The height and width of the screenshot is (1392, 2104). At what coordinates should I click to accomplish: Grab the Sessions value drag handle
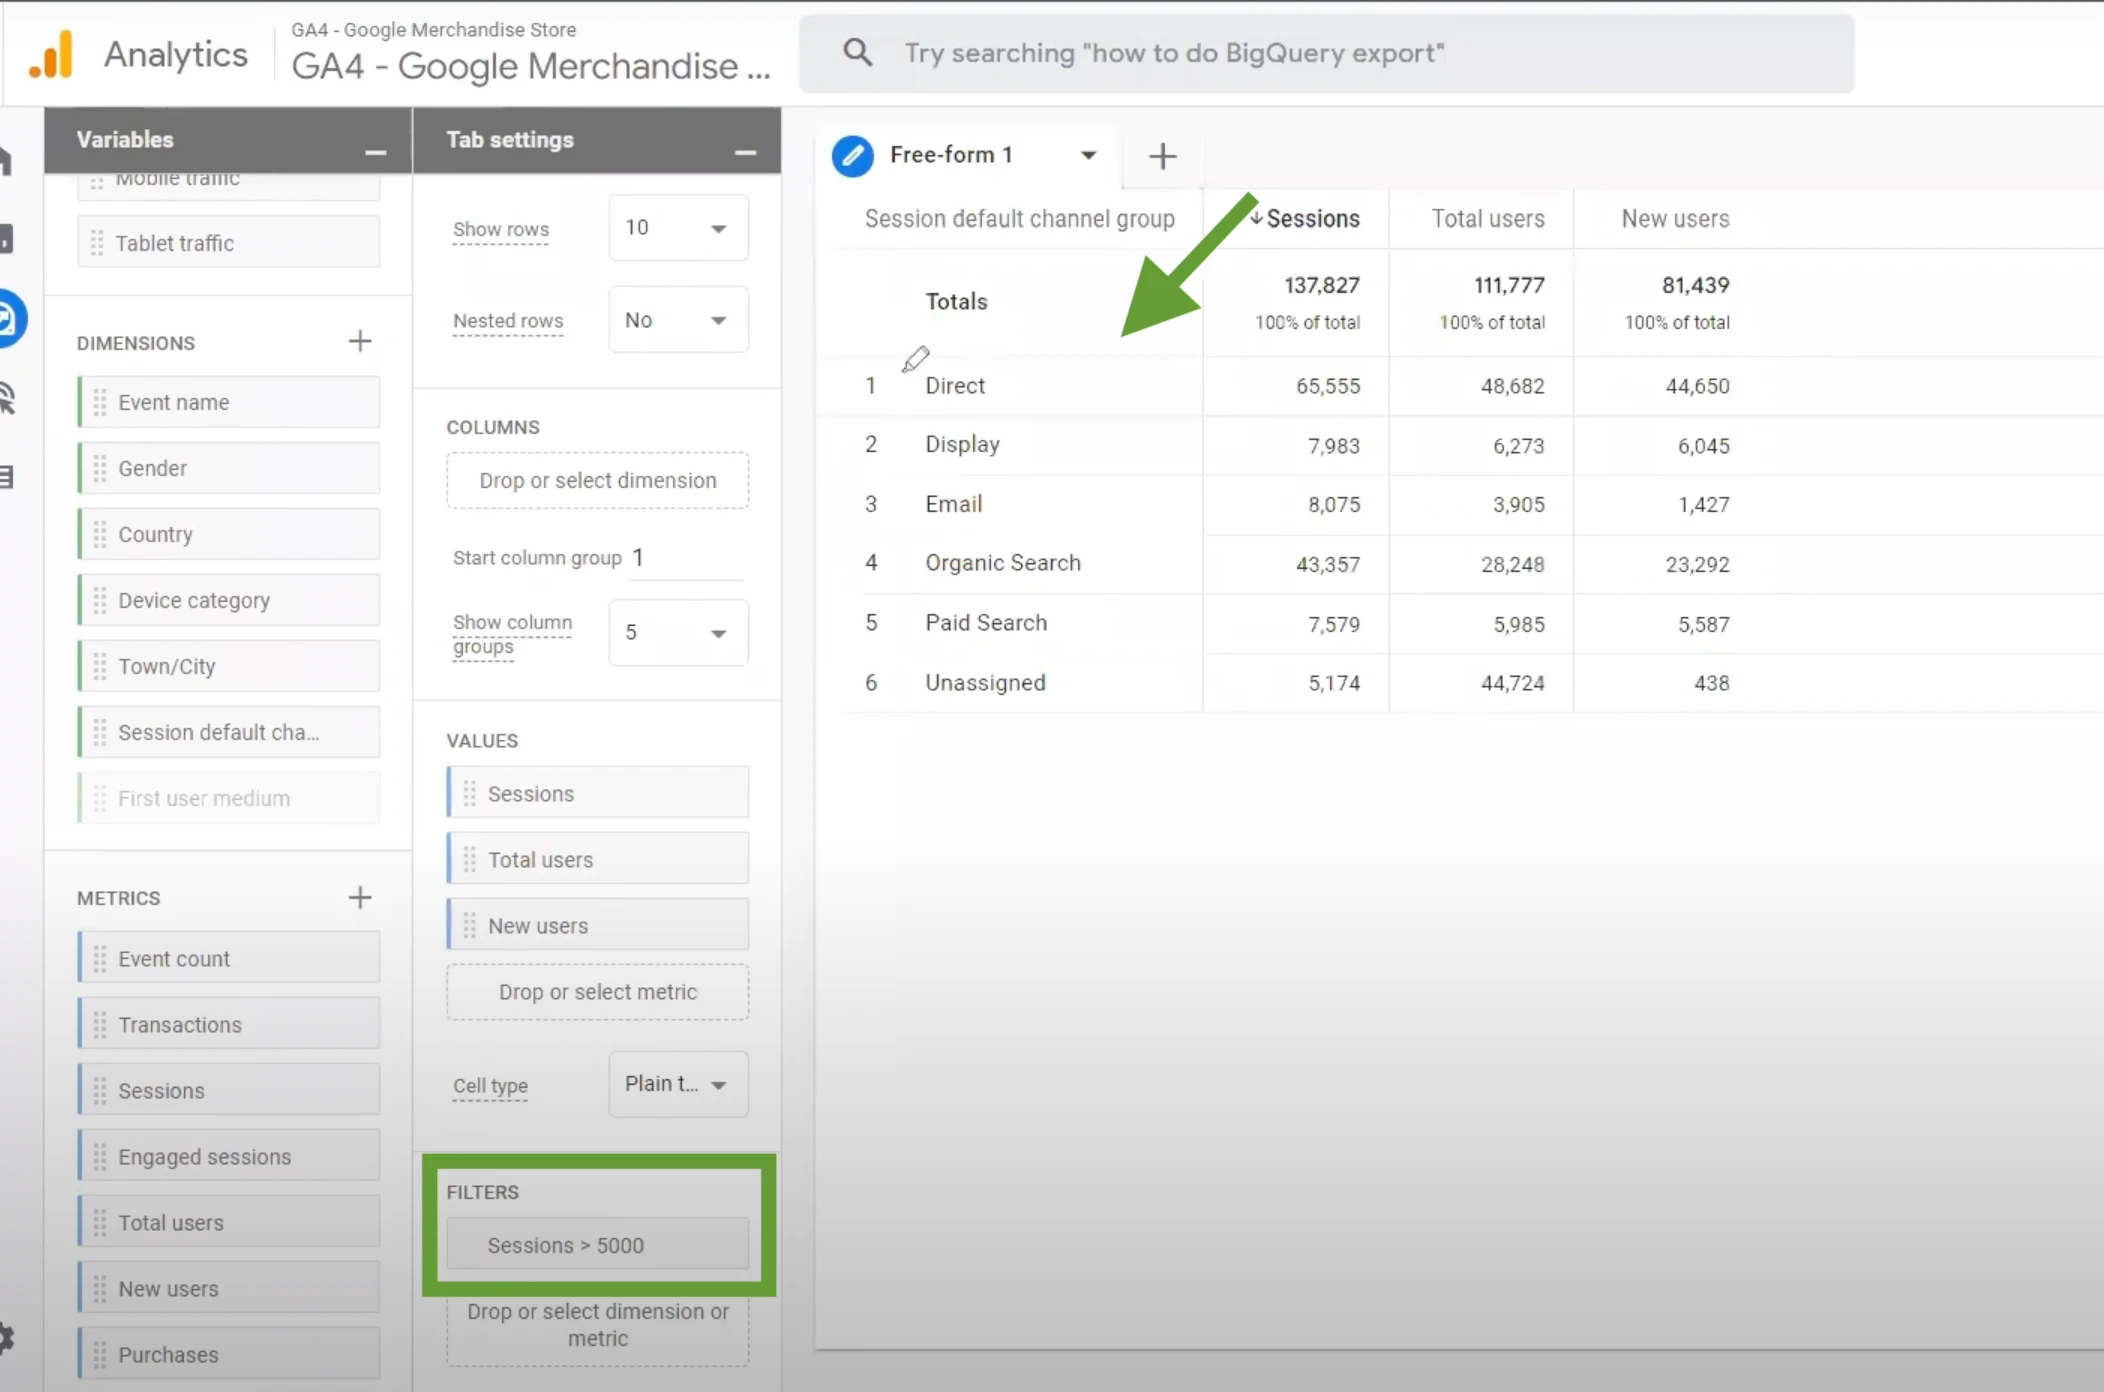(470, 793)
